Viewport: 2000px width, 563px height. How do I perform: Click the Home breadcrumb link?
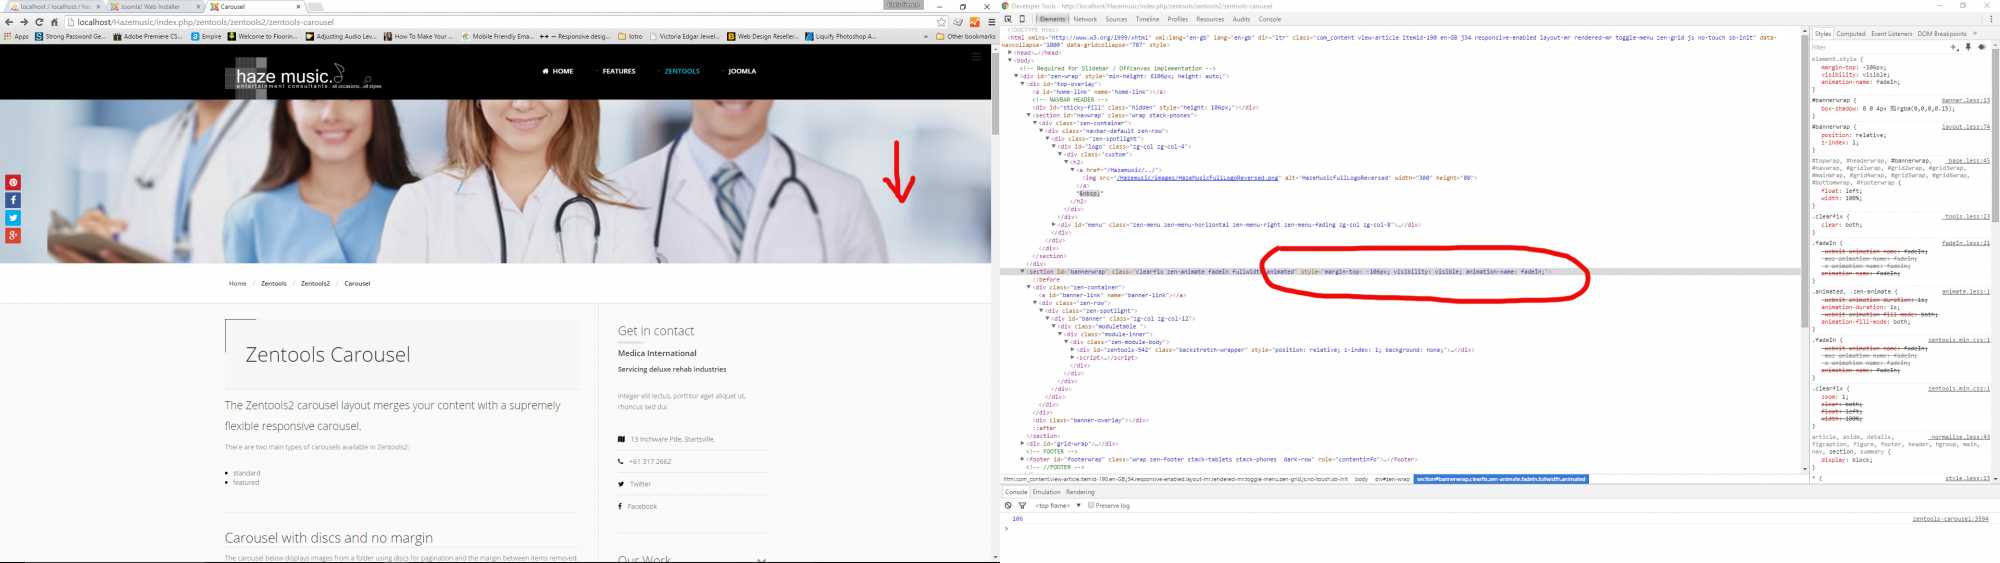tap(237, 284)
